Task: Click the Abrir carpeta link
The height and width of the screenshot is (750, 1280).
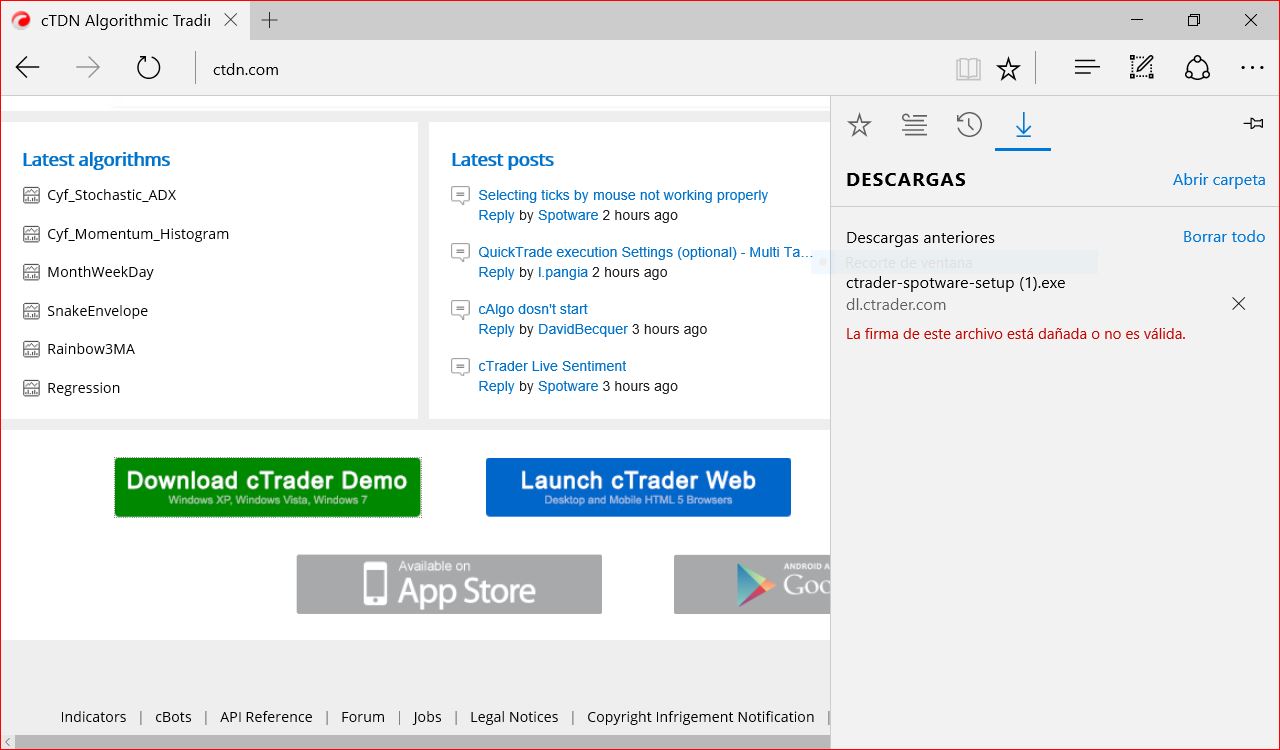Action: click(1219, 180)
